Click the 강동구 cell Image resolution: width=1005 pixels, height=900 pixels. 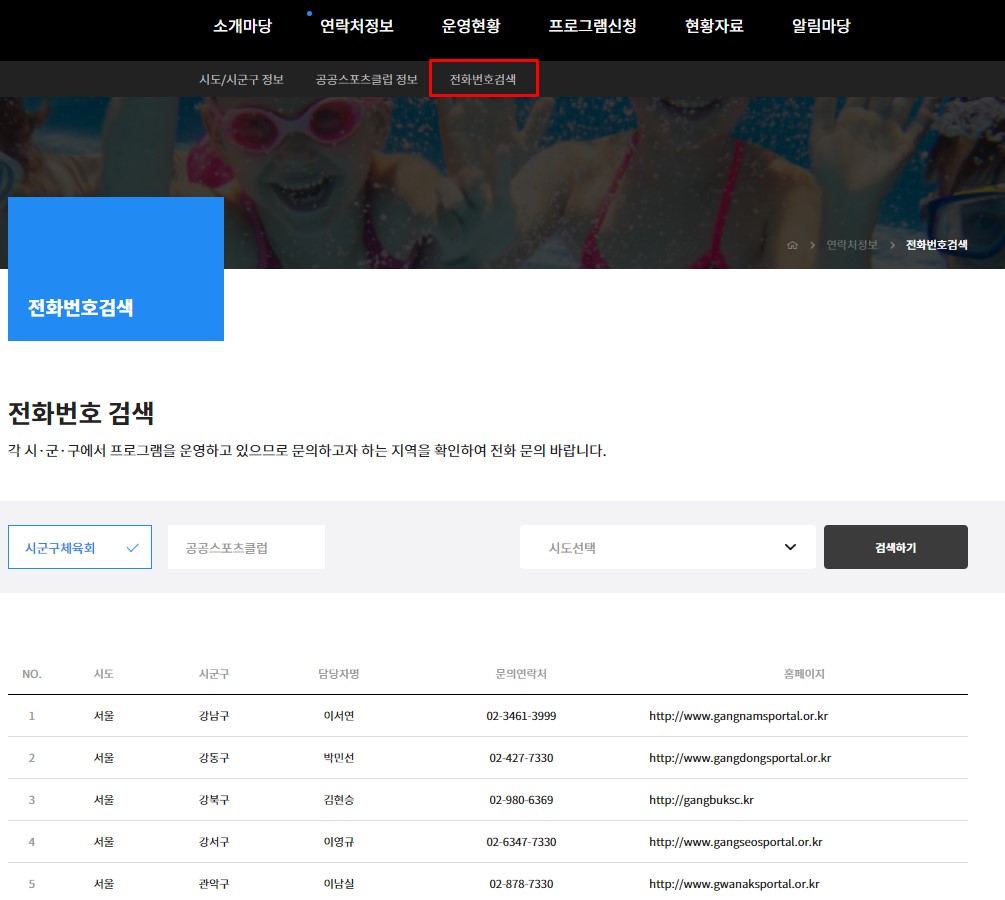[214, 758]
